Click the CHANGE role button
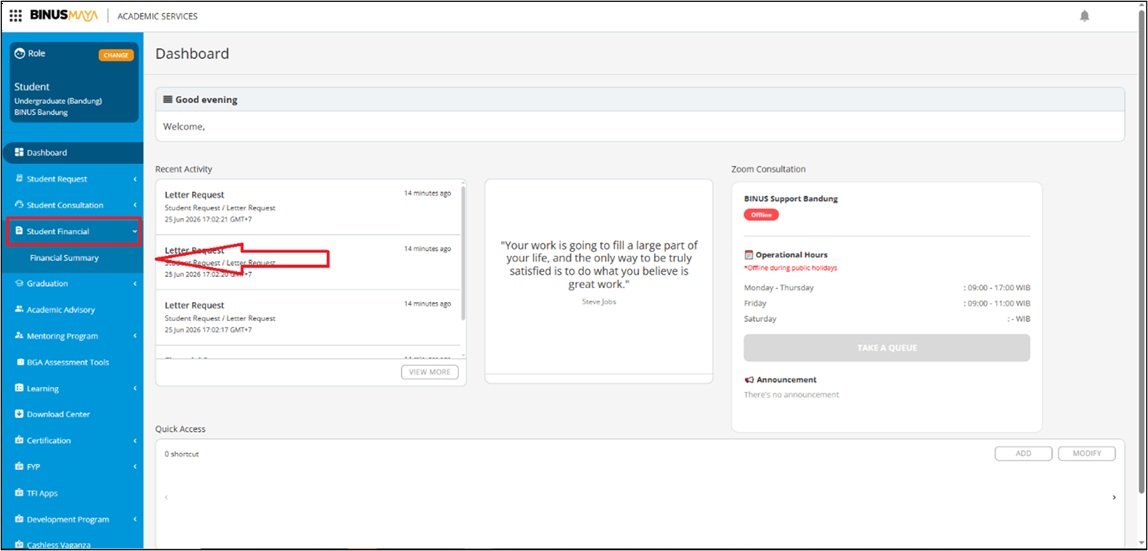1148x551 pixels. click(116, 55)
